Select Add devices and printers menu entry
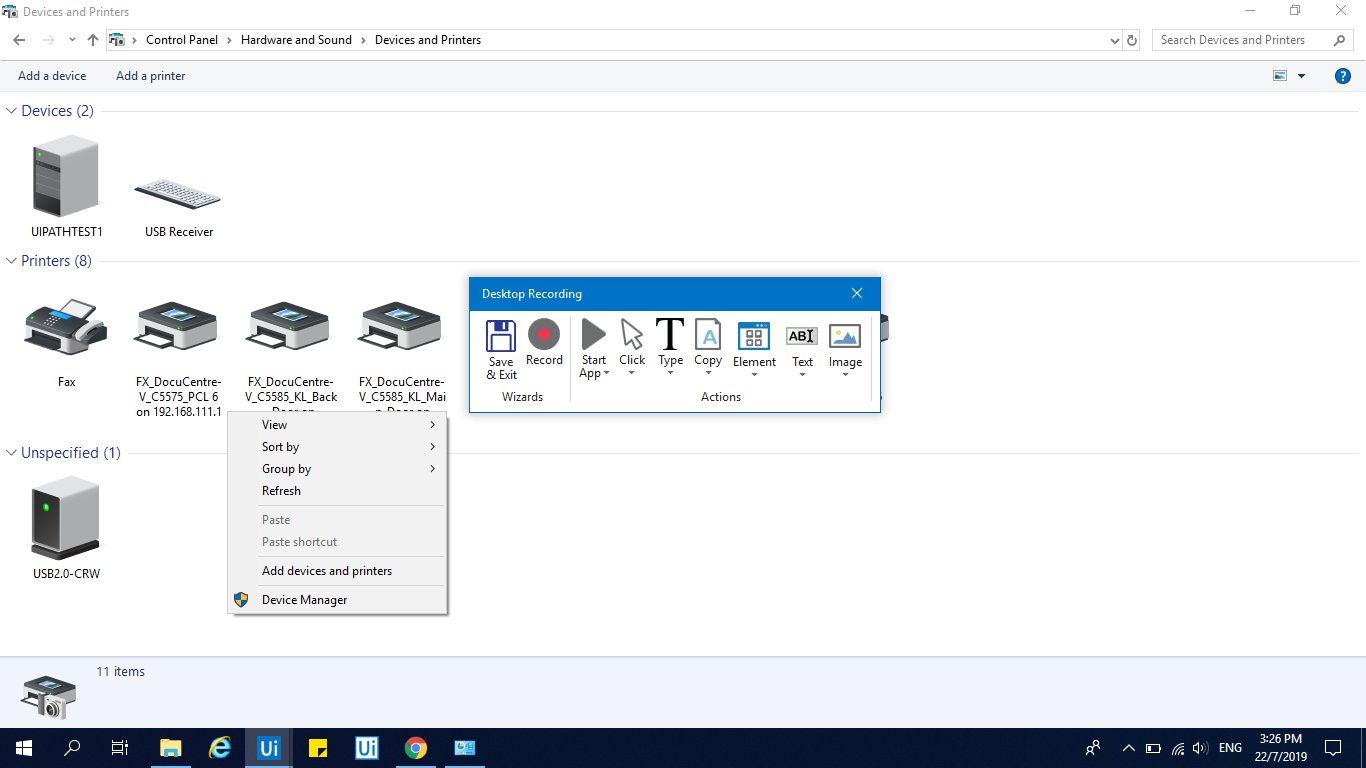 (x=338, y=571)
